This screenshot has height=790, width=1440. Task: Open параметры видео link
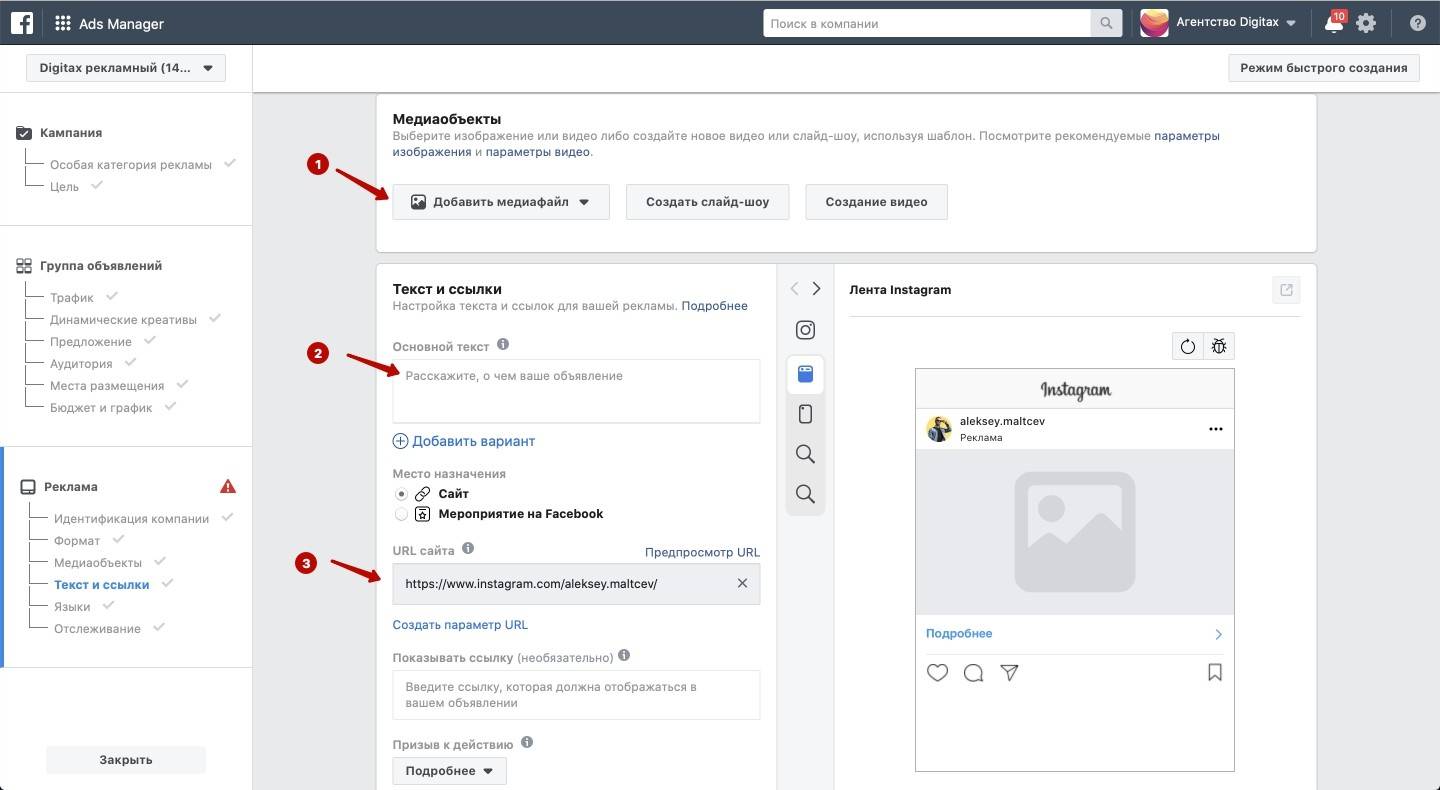point(538,152)
